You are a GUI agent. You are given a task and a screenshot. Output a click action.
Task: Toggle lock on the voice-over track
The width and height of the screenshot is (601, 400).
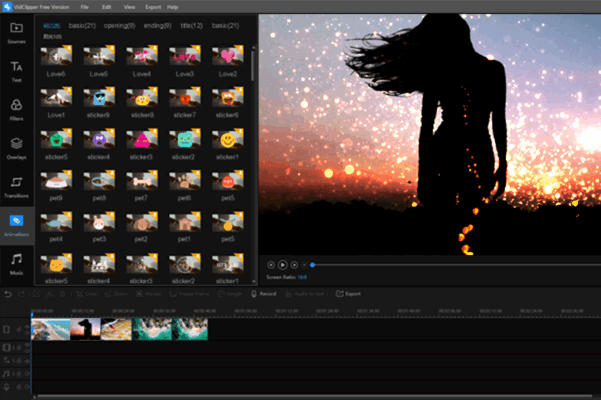[19, 387]
